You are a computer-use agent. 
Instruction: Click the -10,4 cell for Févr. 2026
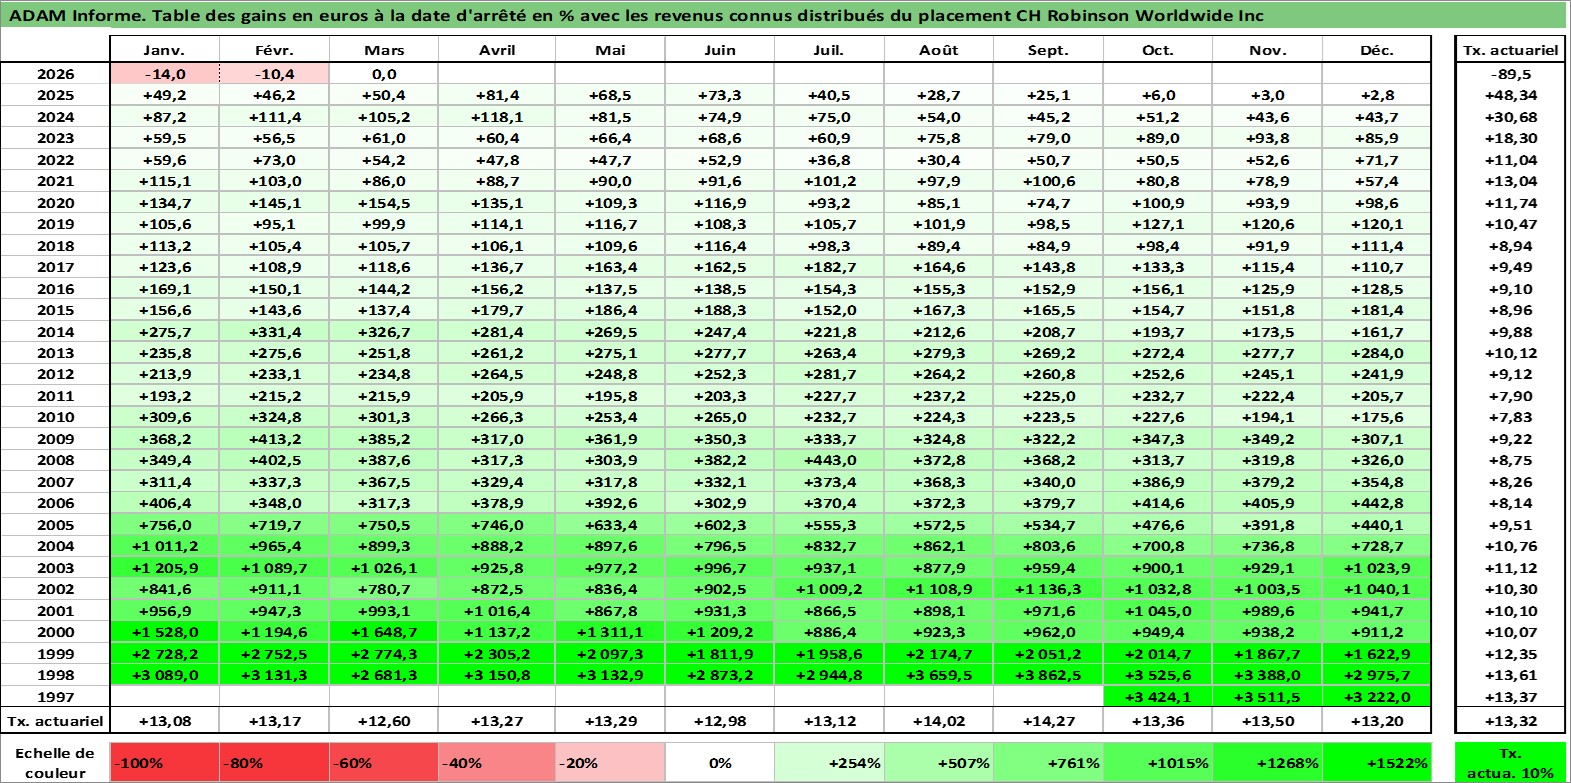click(x=274, y=74)
